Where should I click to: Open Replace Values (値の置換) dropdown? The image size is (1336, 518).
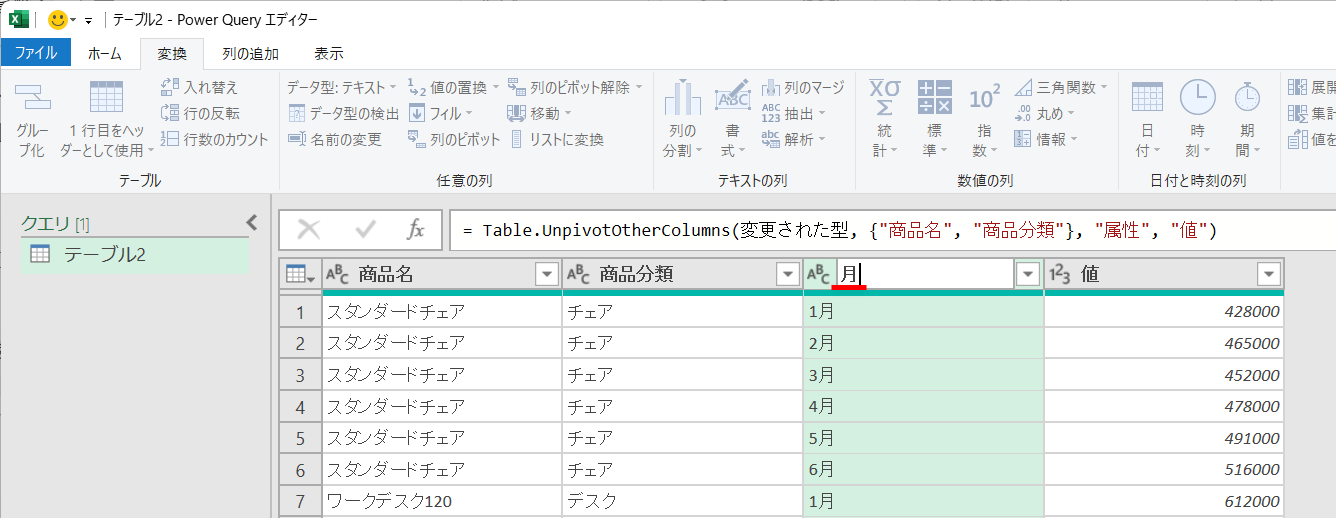click(453, 88)
